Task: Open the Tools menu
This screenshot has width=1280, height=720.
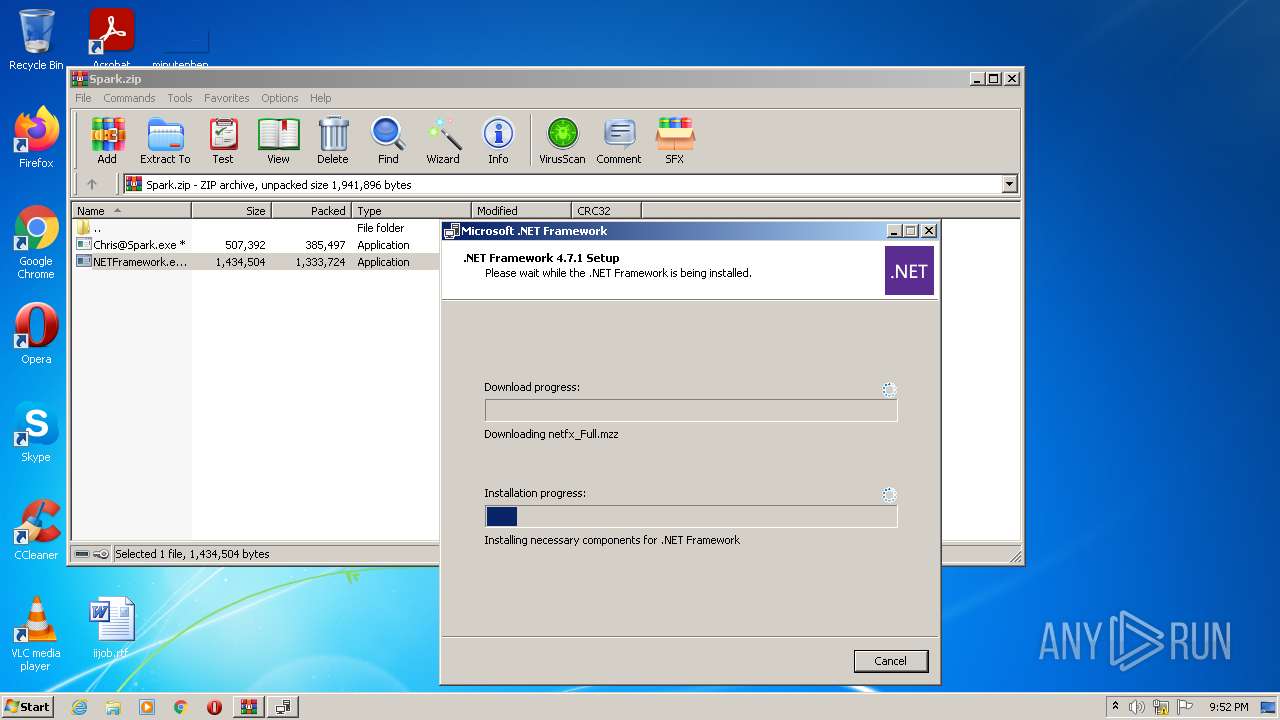Action: [180, 98]
